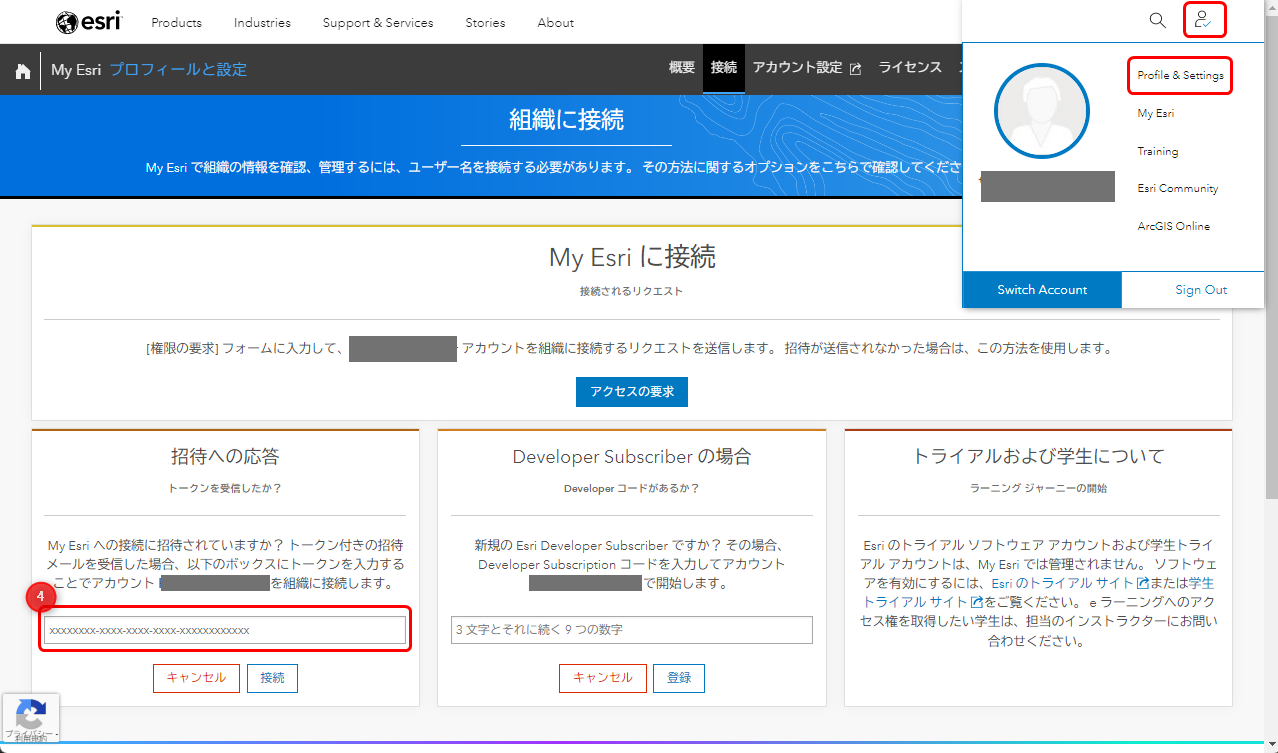Screen dimensions: 1278x753
Task: Click the user account icon
Action: tap(1204, 20)
